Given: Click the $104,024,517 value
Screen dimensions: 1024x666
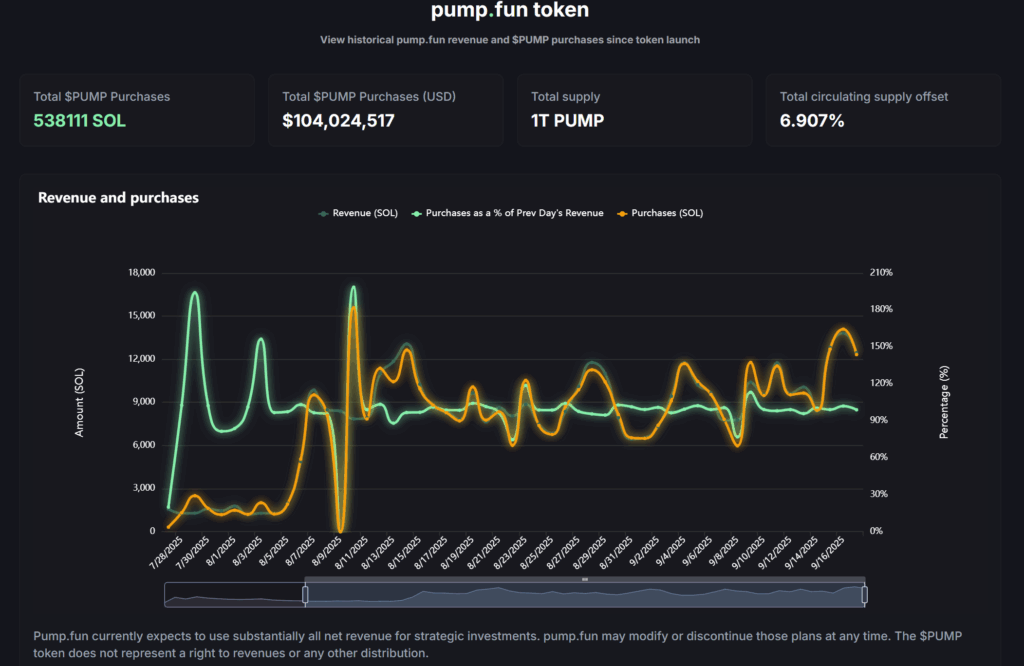Looking at the screenshot, I should [338, 121].
